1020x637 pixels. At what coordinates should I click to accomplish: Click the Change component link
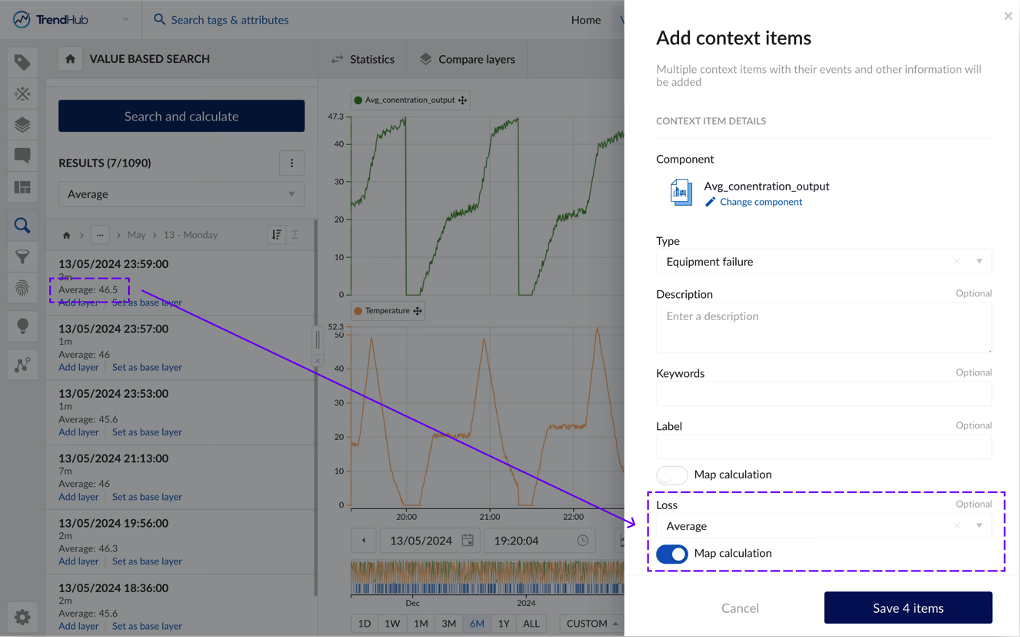[x=760, y=202]
